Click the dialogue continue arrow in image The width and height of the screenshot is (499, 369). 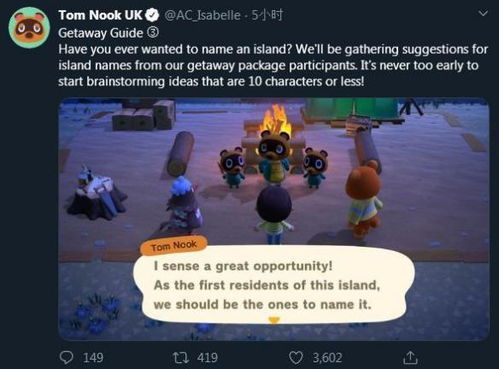[x=274, y=320]
